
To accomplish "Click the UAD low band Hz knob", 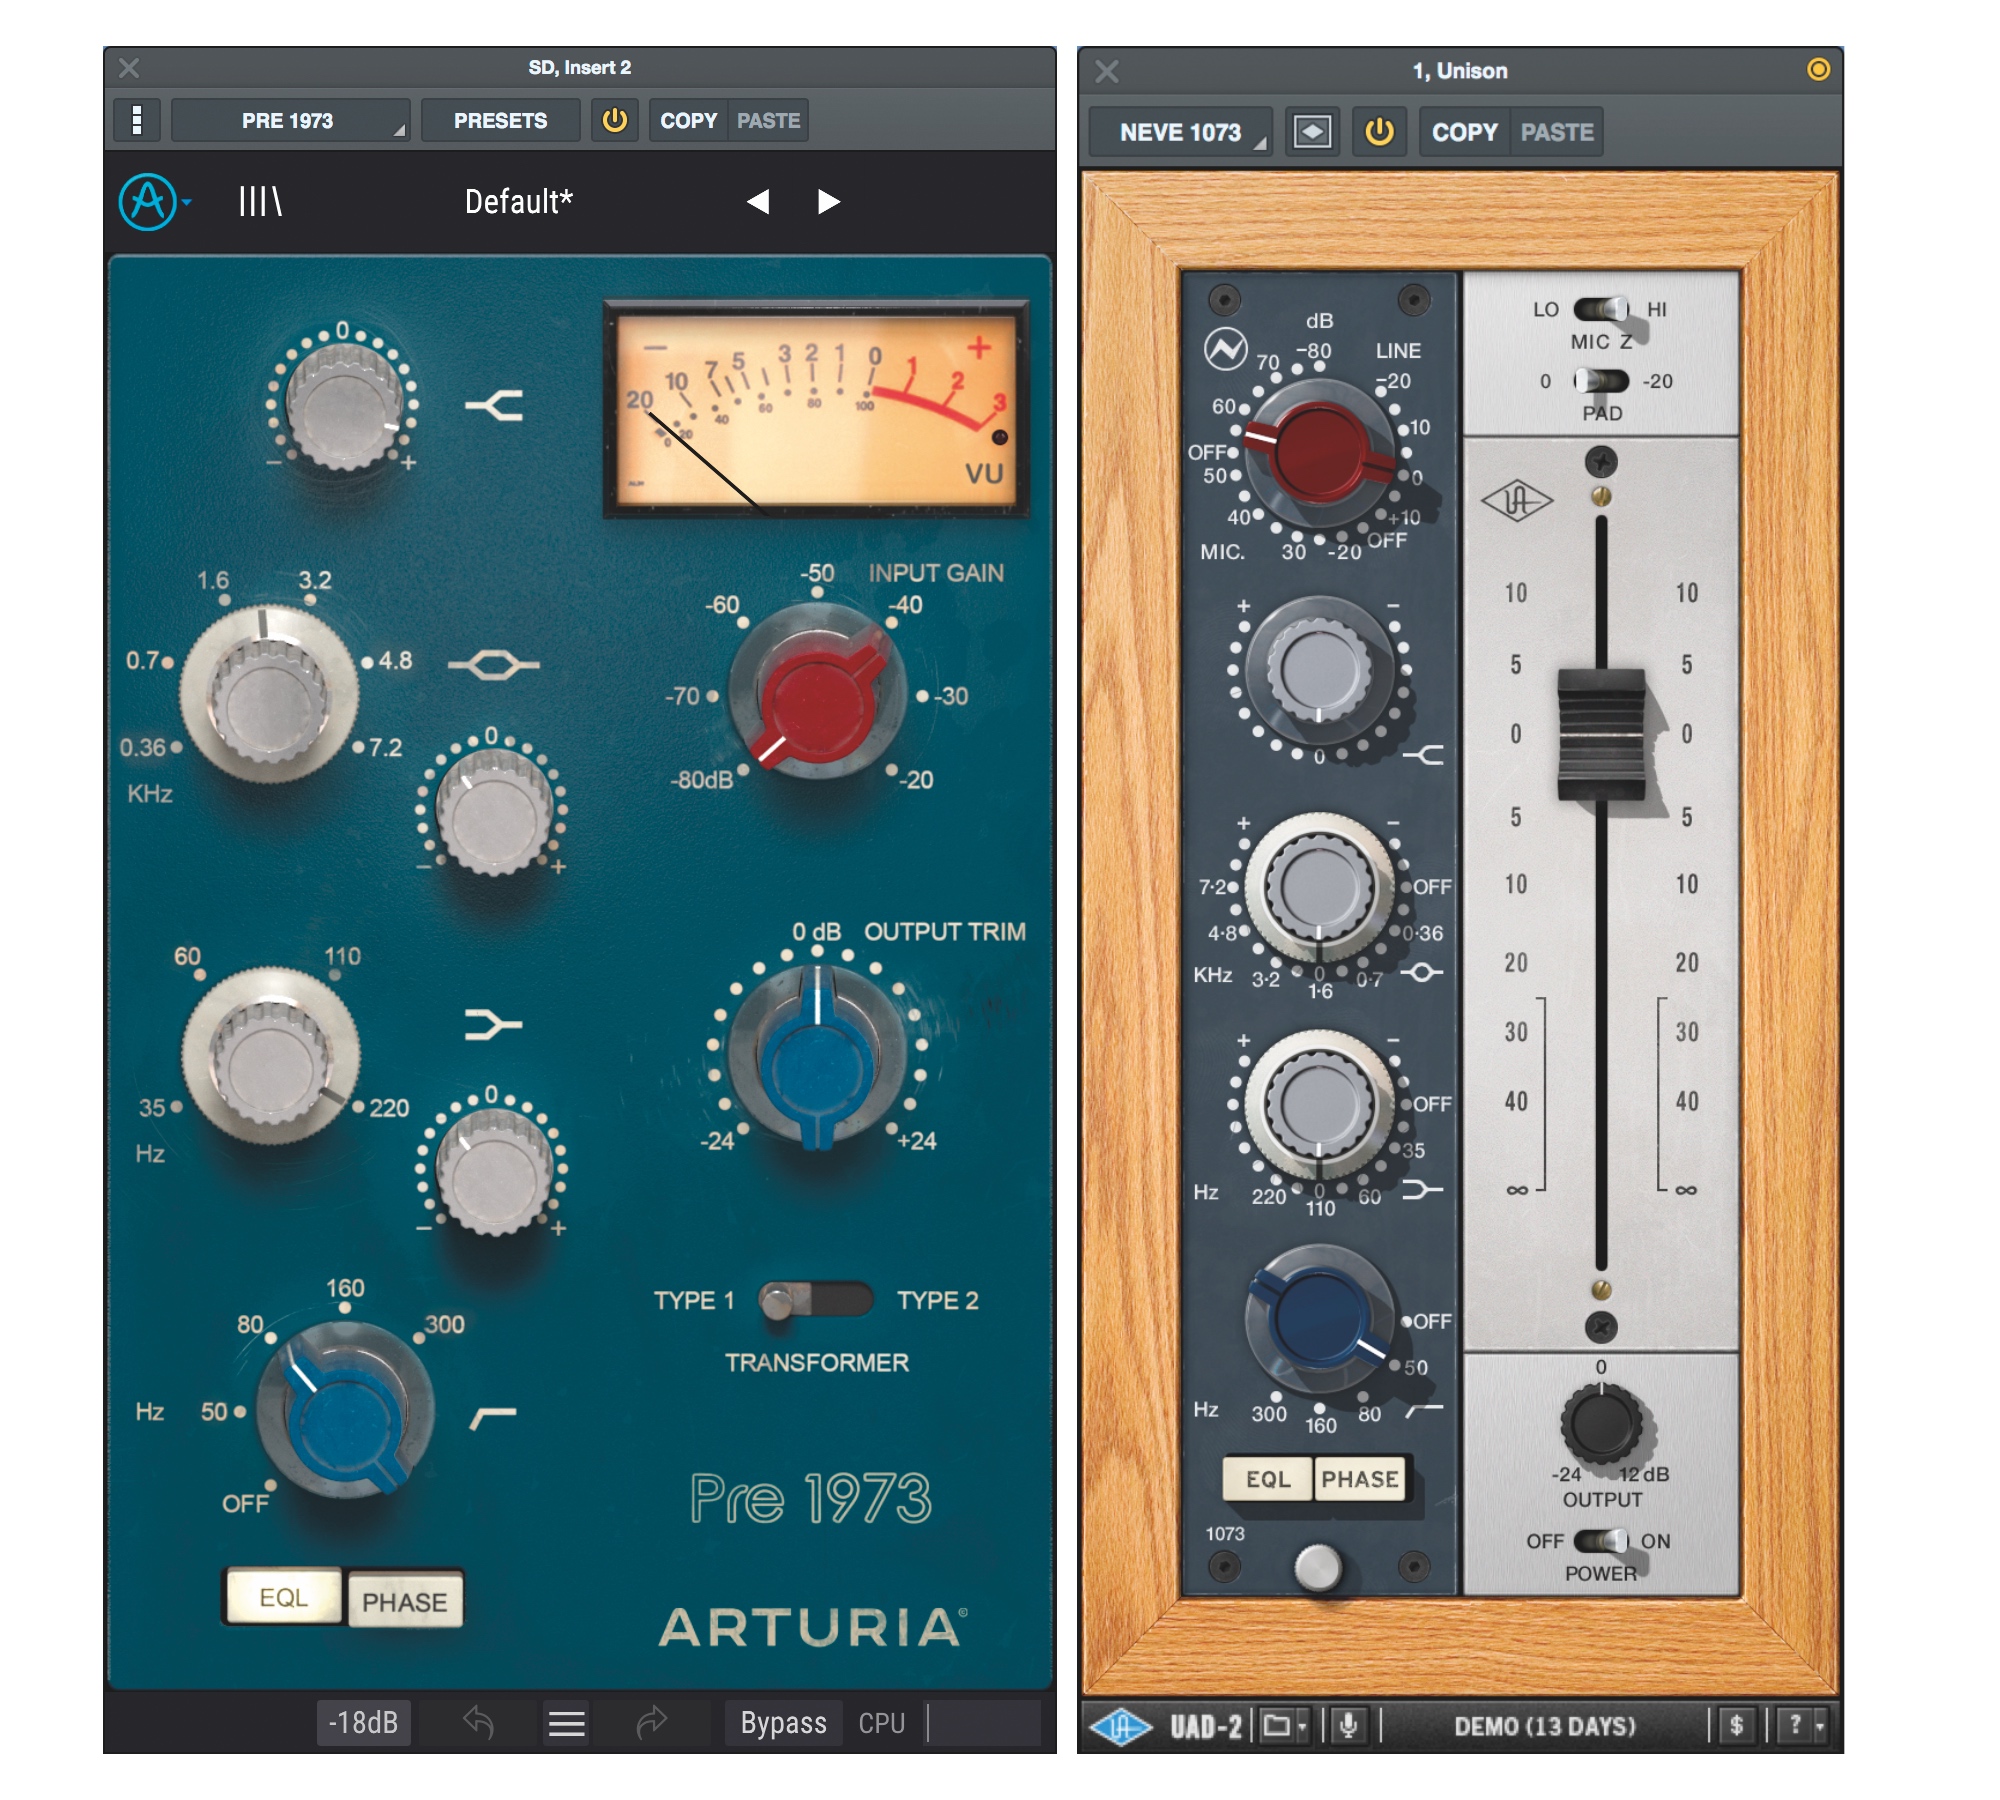I will point(1319,1105).
